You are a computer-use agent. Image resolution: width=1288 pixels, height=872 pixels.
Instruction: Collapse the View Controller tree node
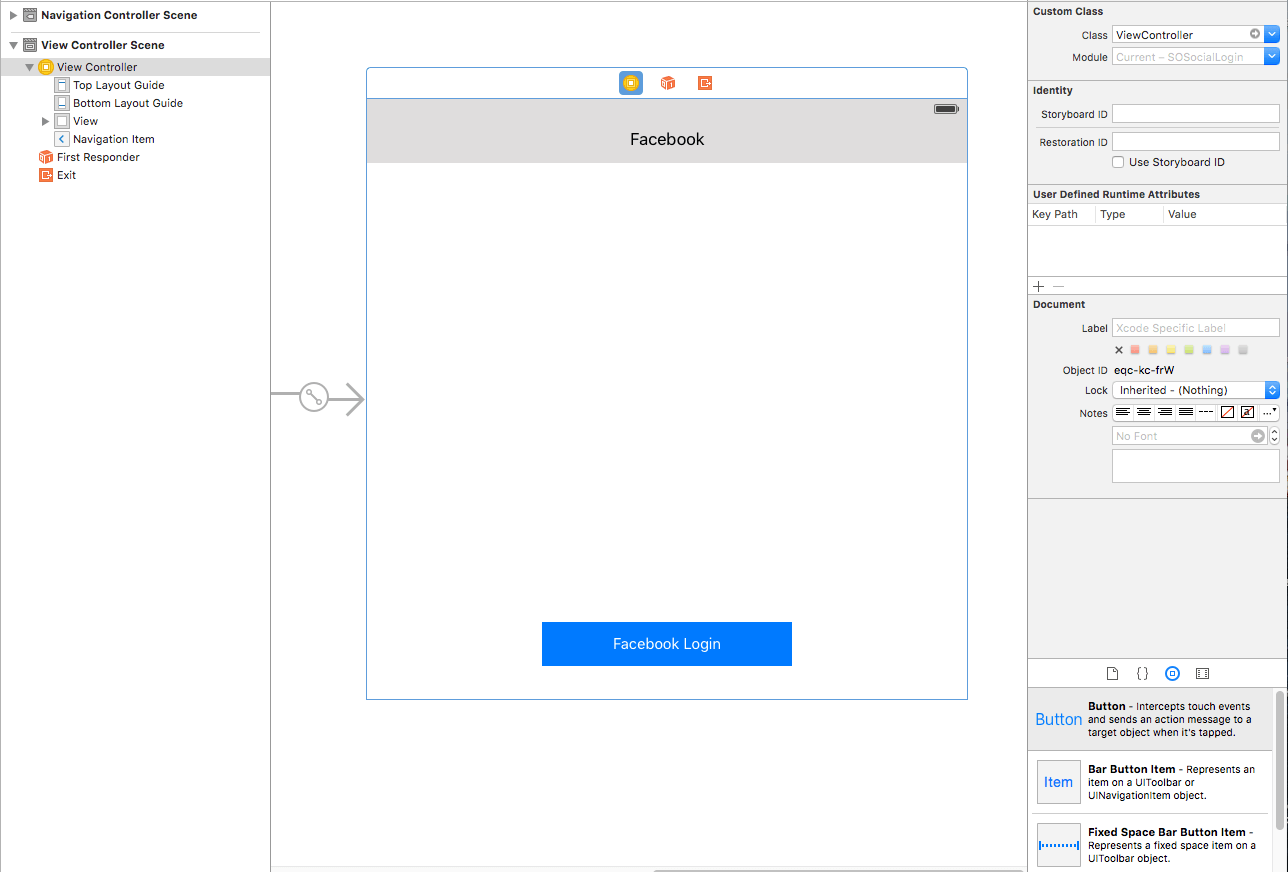click(30, 67)
